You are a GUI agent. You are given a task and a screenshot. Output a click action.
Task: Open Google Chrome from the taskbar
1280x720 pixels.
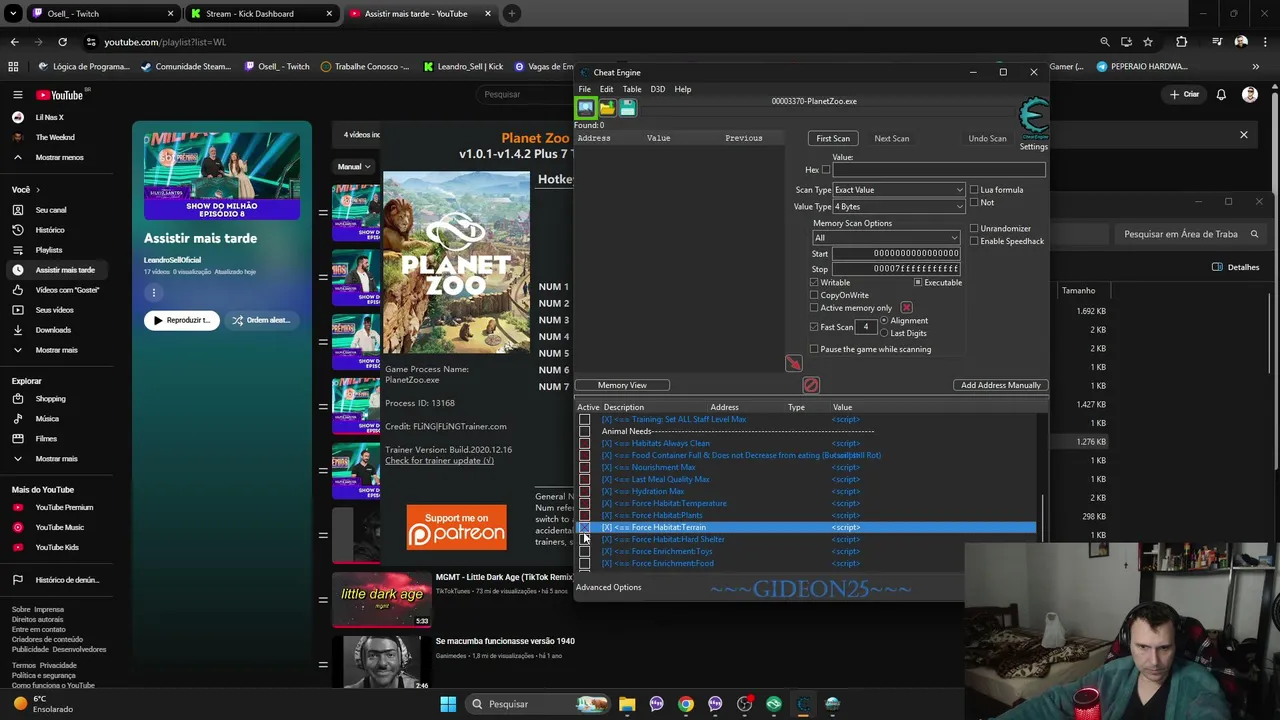[686, 704]
